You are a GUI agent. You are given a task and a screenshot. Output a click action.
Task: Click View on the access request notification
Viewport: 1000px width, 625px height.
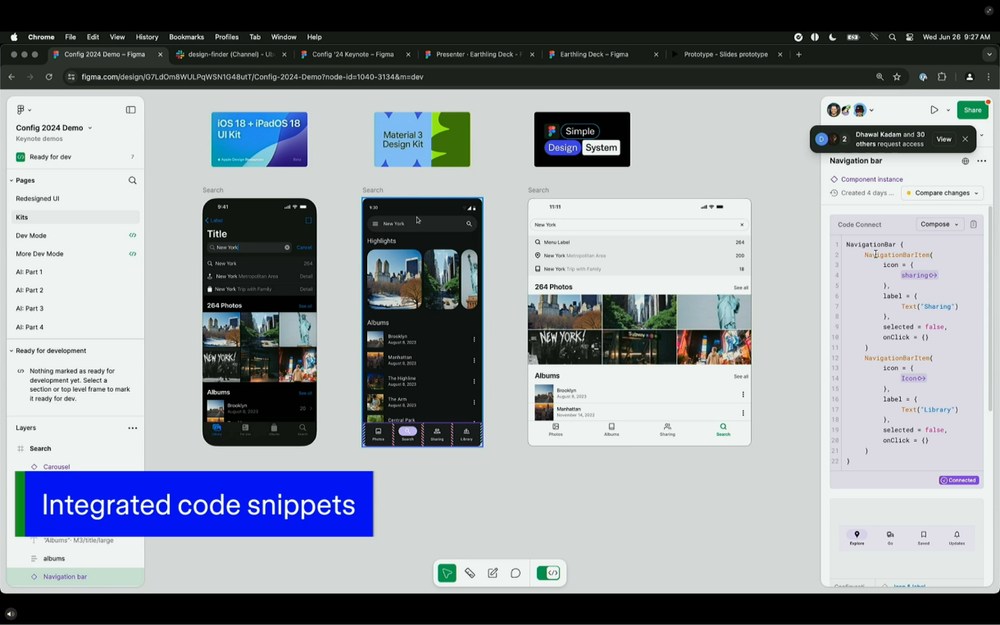[x=943, y=139]
